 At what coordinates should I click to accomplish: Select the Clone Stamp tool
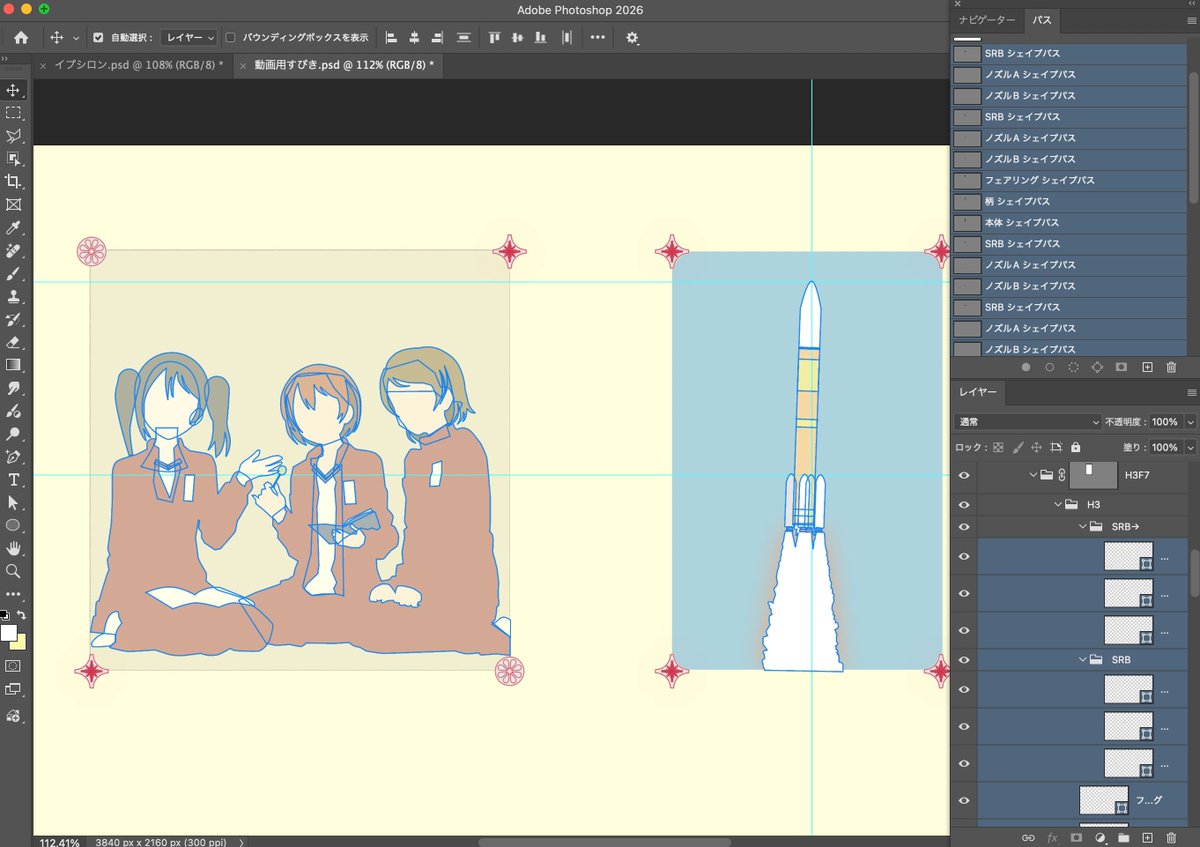pyautogui.click(x=13, y=296)
